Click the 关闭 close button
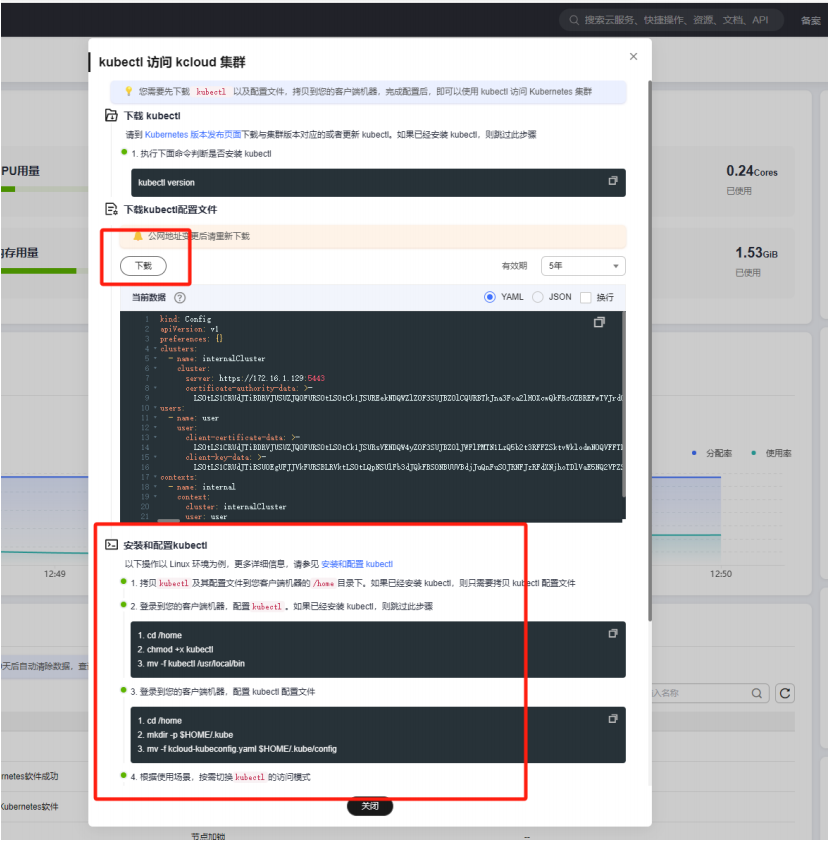This screenshot has width=828, height=844. tap(370, 806)
